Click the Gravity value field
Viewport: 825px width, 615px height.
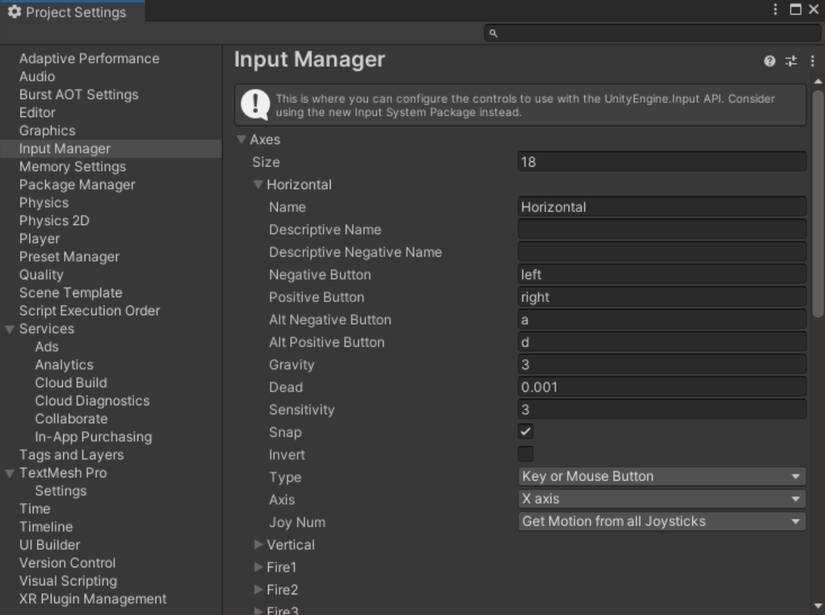pos(661,365)
